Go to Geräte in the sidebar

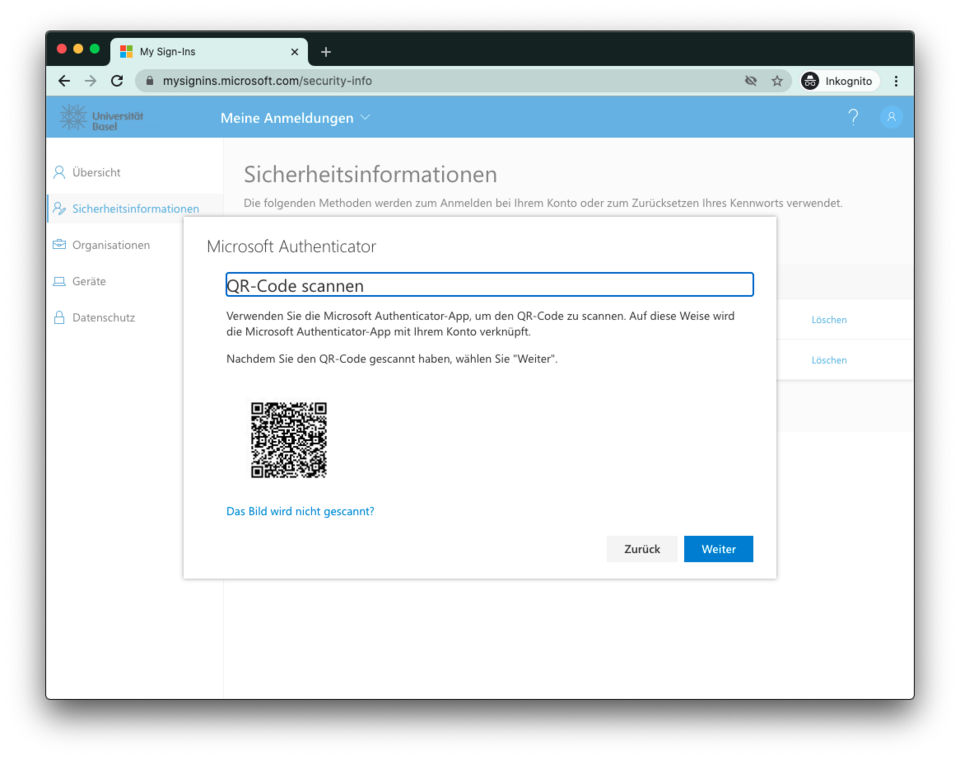pos(89,281)
